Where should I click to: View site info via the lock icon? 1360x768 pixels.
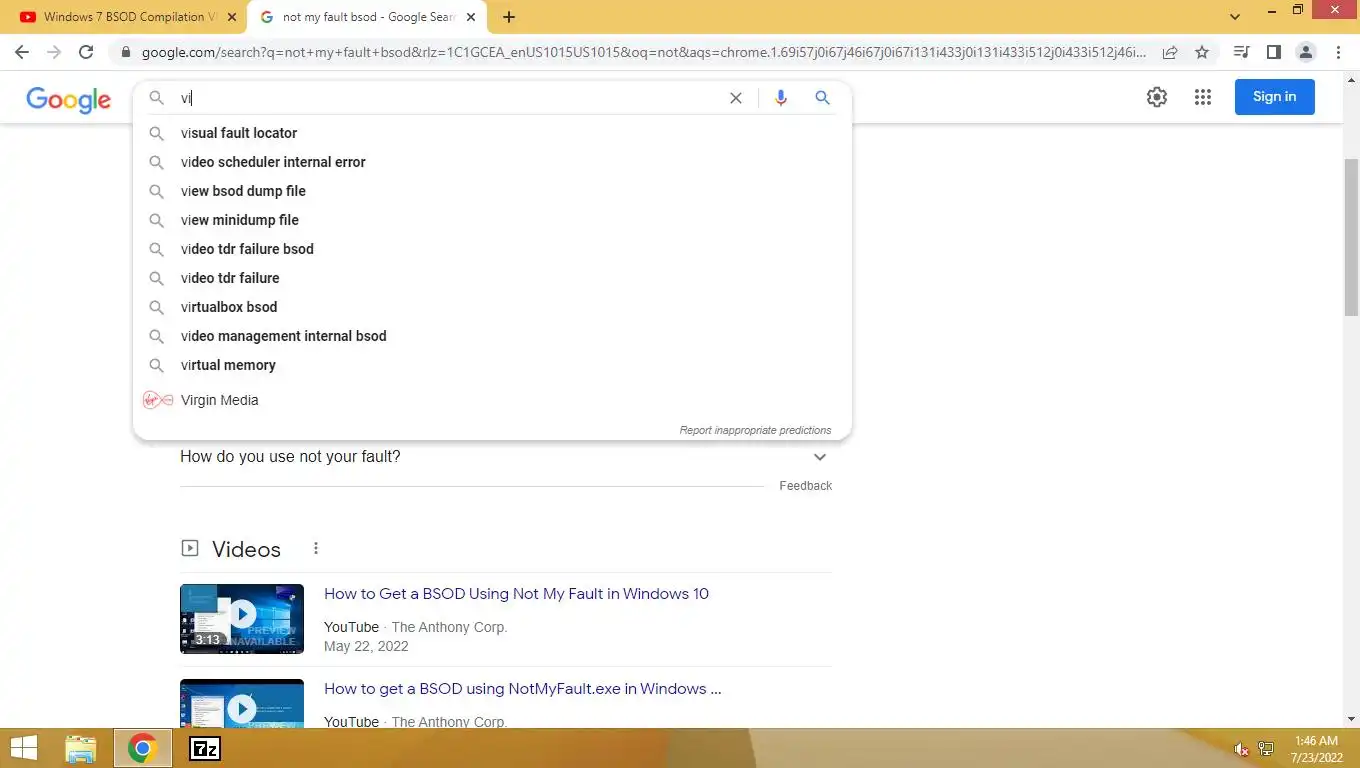[x=126, y=52]
